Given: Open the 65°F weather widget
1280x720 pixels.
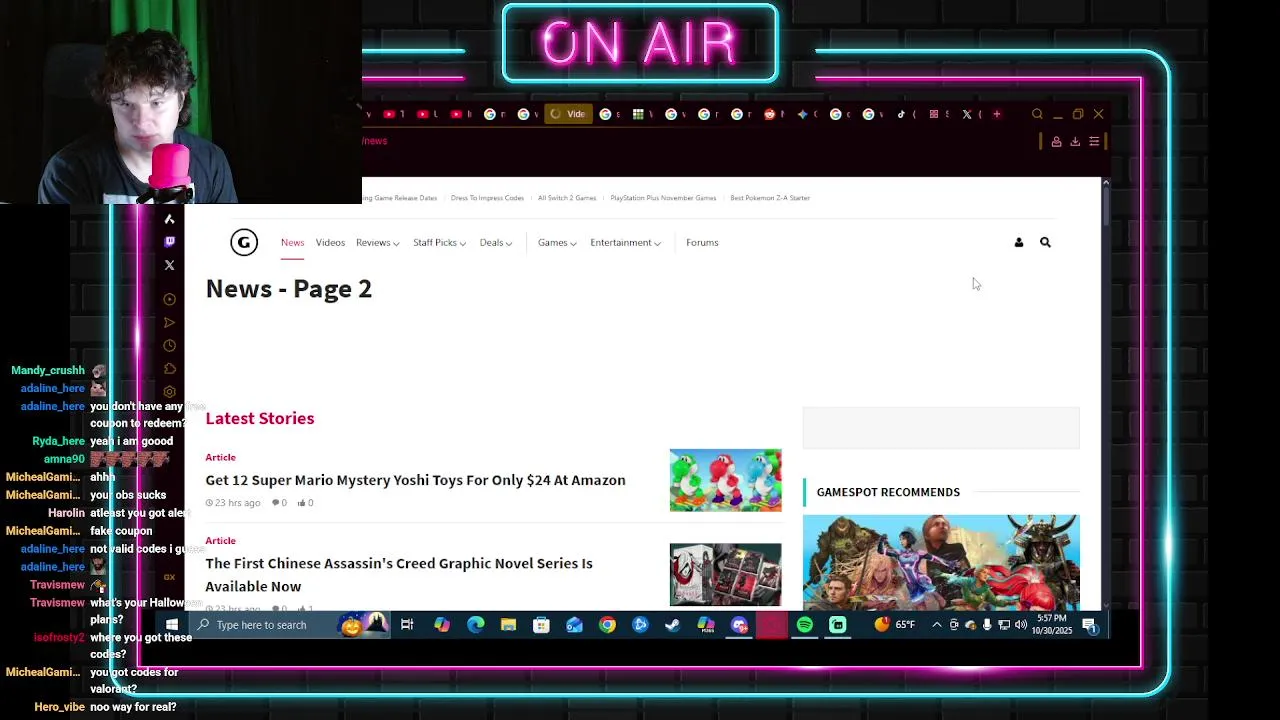Looking at the screenshot, I should [x=894, y=625].
